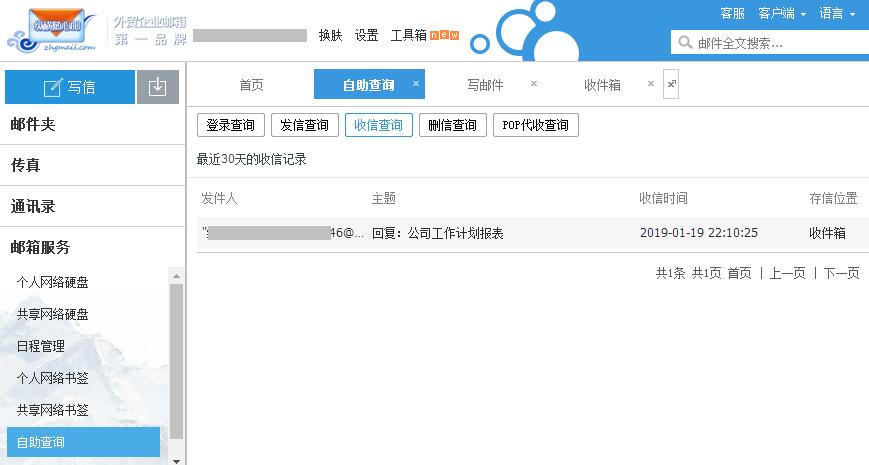Open 个人网络硬盘 in the sidebar

(x=52, y=282)
